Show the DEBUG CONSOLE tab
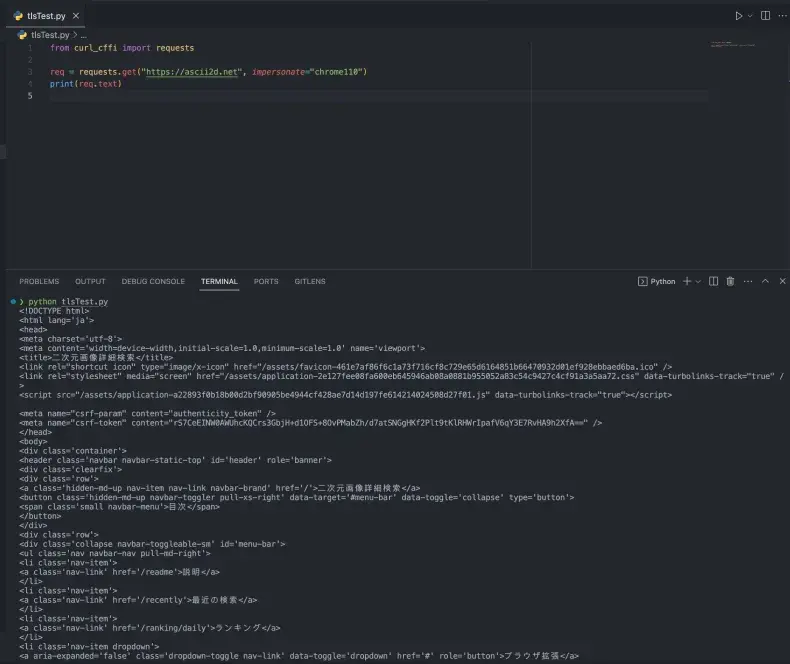The height and width of the screenshot is (664, 790). tap(153, 282)
